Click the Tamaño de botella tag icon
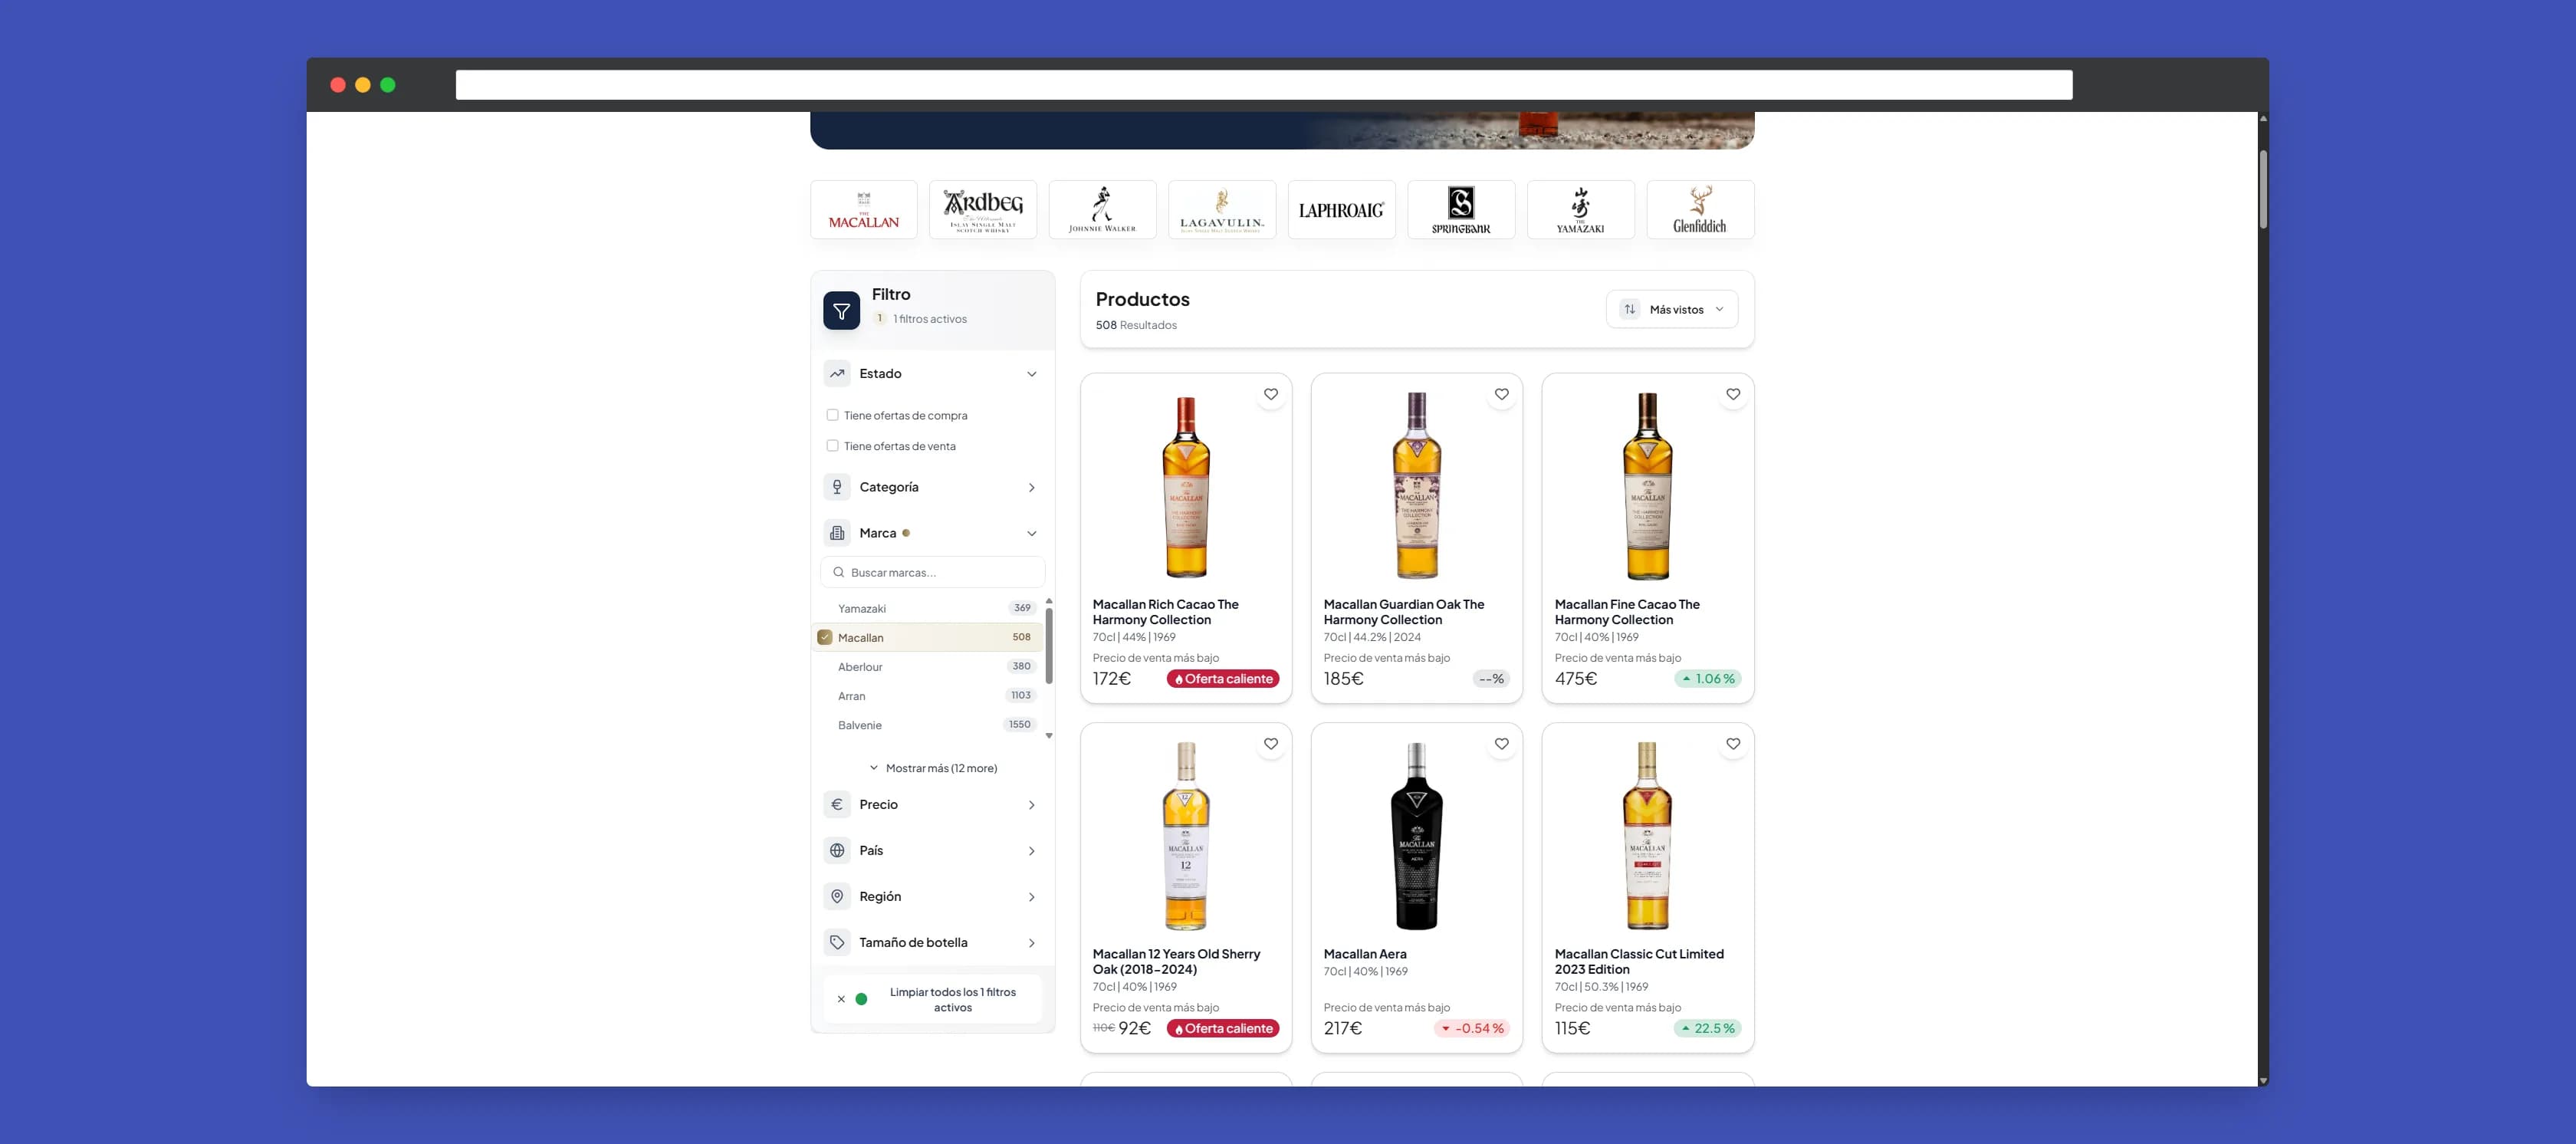The height and width of the screenshot is (1144, 2576). point(837,943)
